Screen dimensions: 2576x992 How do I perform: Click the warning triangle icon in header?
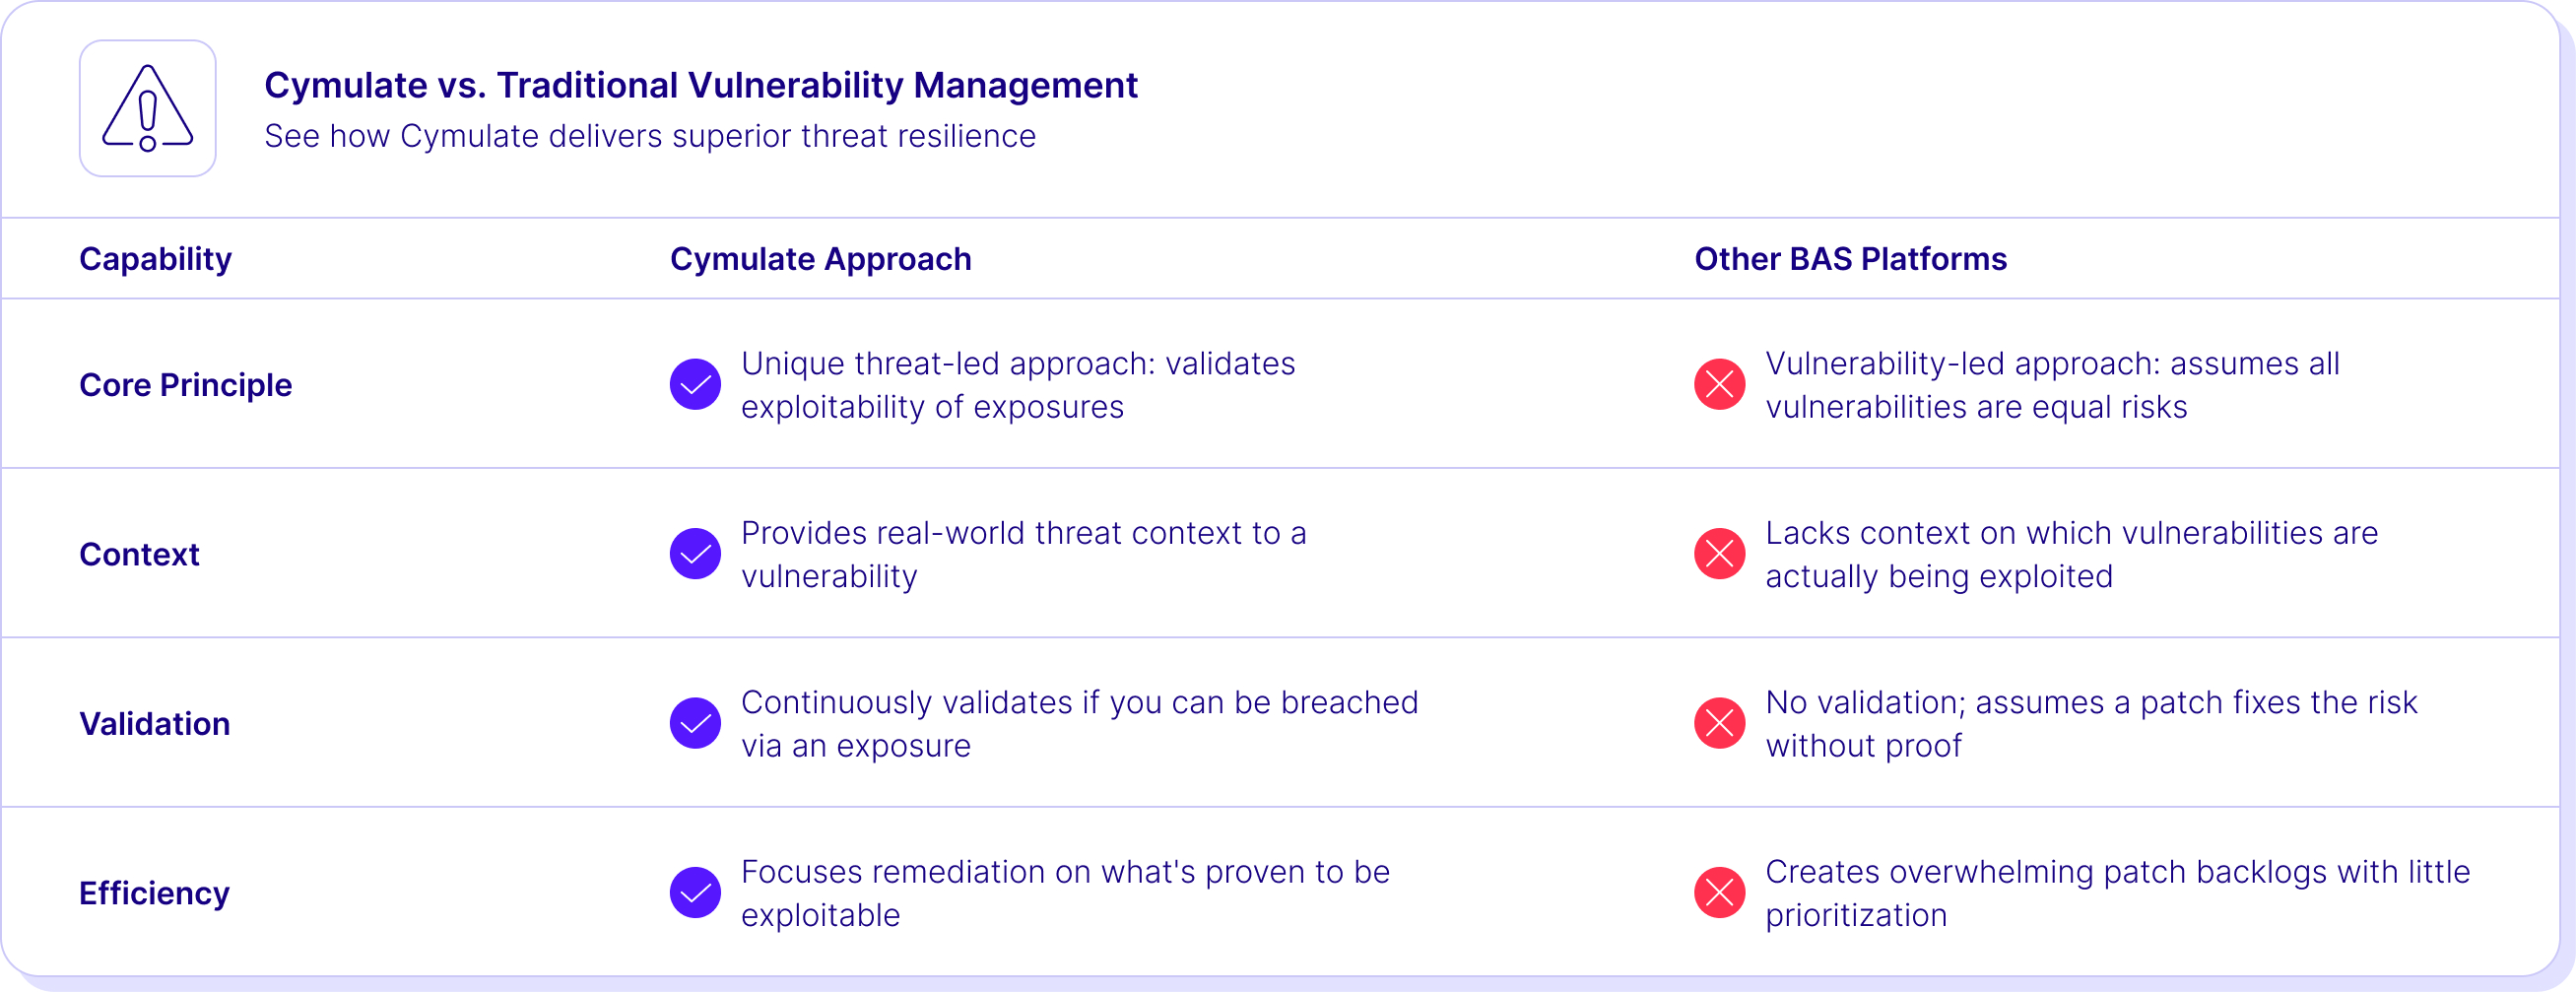(x=148, y=108)
